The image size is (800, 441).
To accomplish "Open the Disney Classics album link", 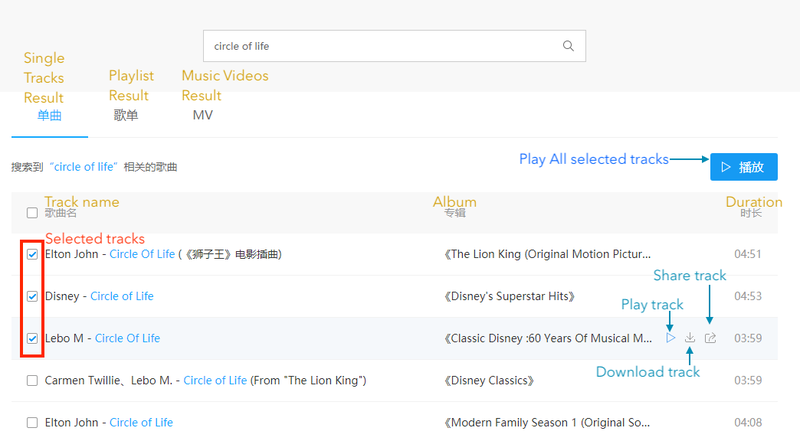I will (489, 380).
